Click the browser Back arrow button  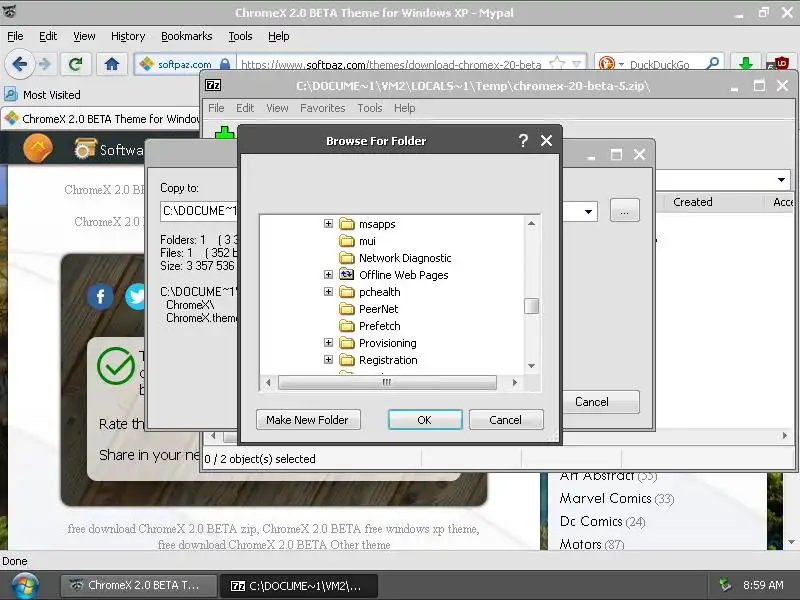pos(19,64)
